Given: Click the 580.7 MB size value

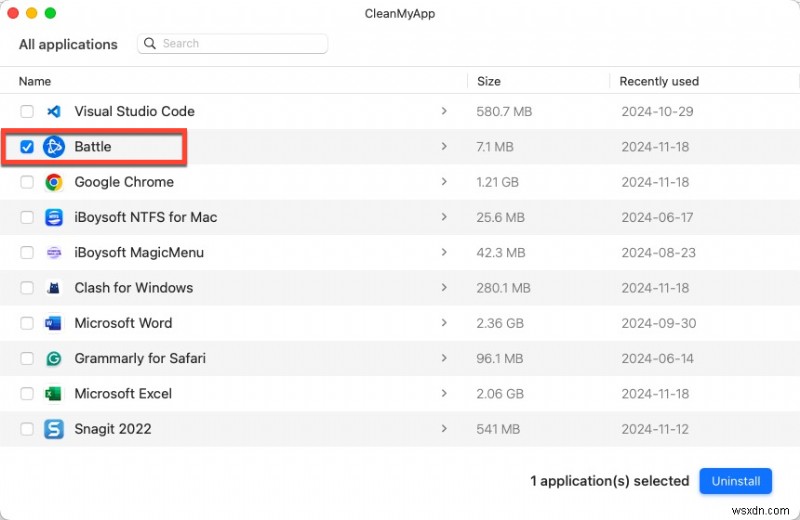Looking at the screenshot, I should (504, 111).
